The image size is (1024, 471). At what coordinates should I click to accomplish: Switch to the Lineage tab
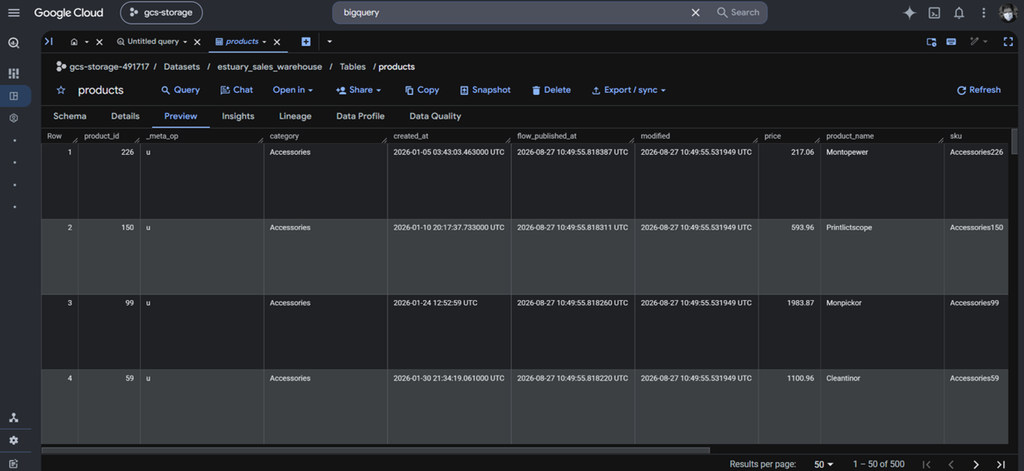(295, 116)
